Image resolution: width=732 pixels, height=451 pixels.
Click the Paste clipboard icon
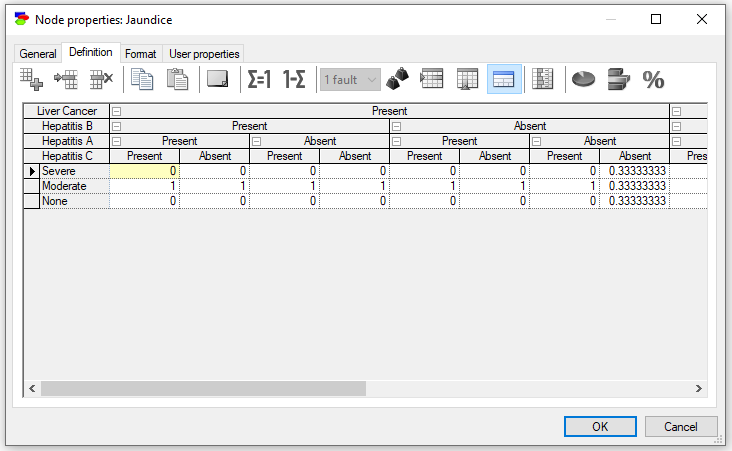[177, 79]
